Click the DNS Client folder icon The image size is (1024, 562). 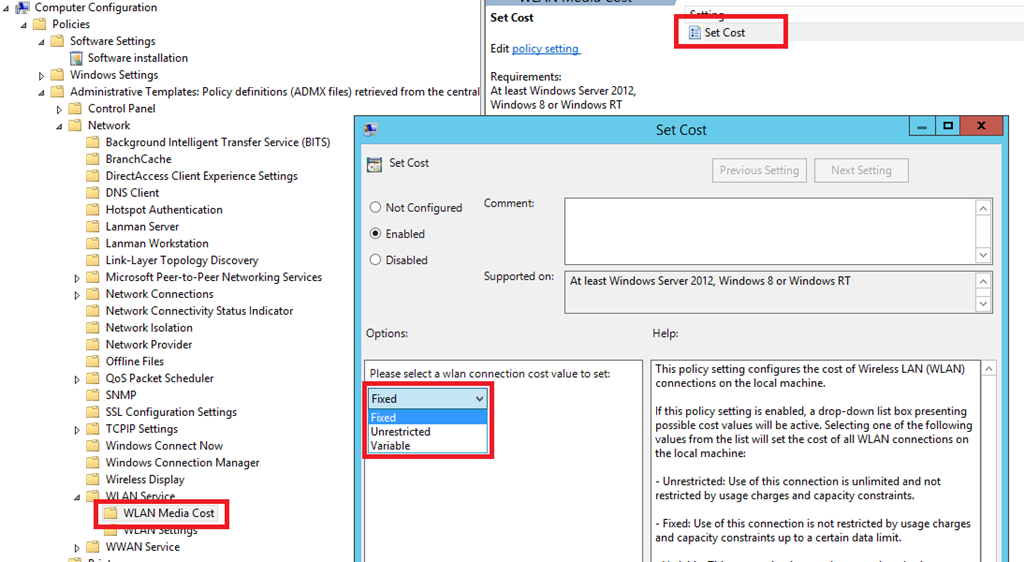coord(93,193)
